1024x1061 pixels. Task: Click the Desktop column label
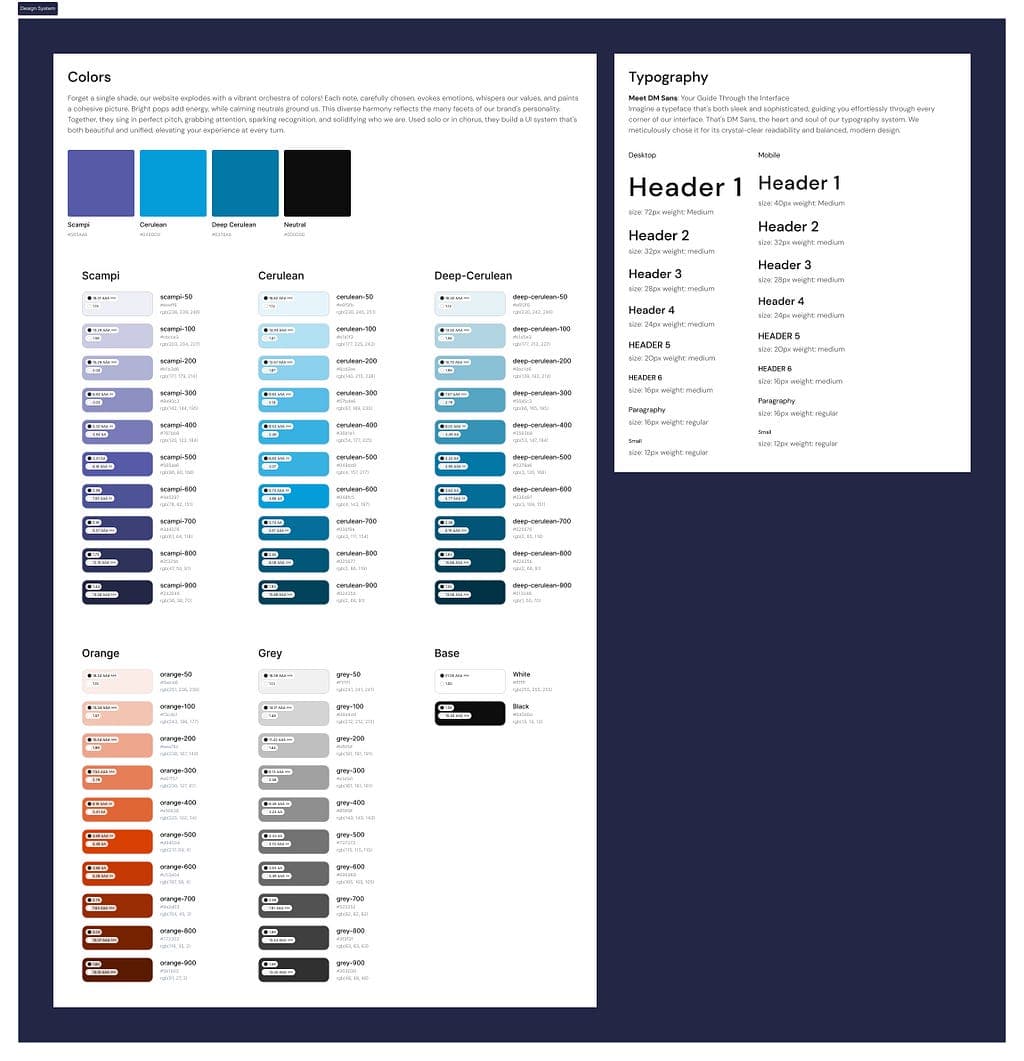pyautogui.click(x=642, y=155)
